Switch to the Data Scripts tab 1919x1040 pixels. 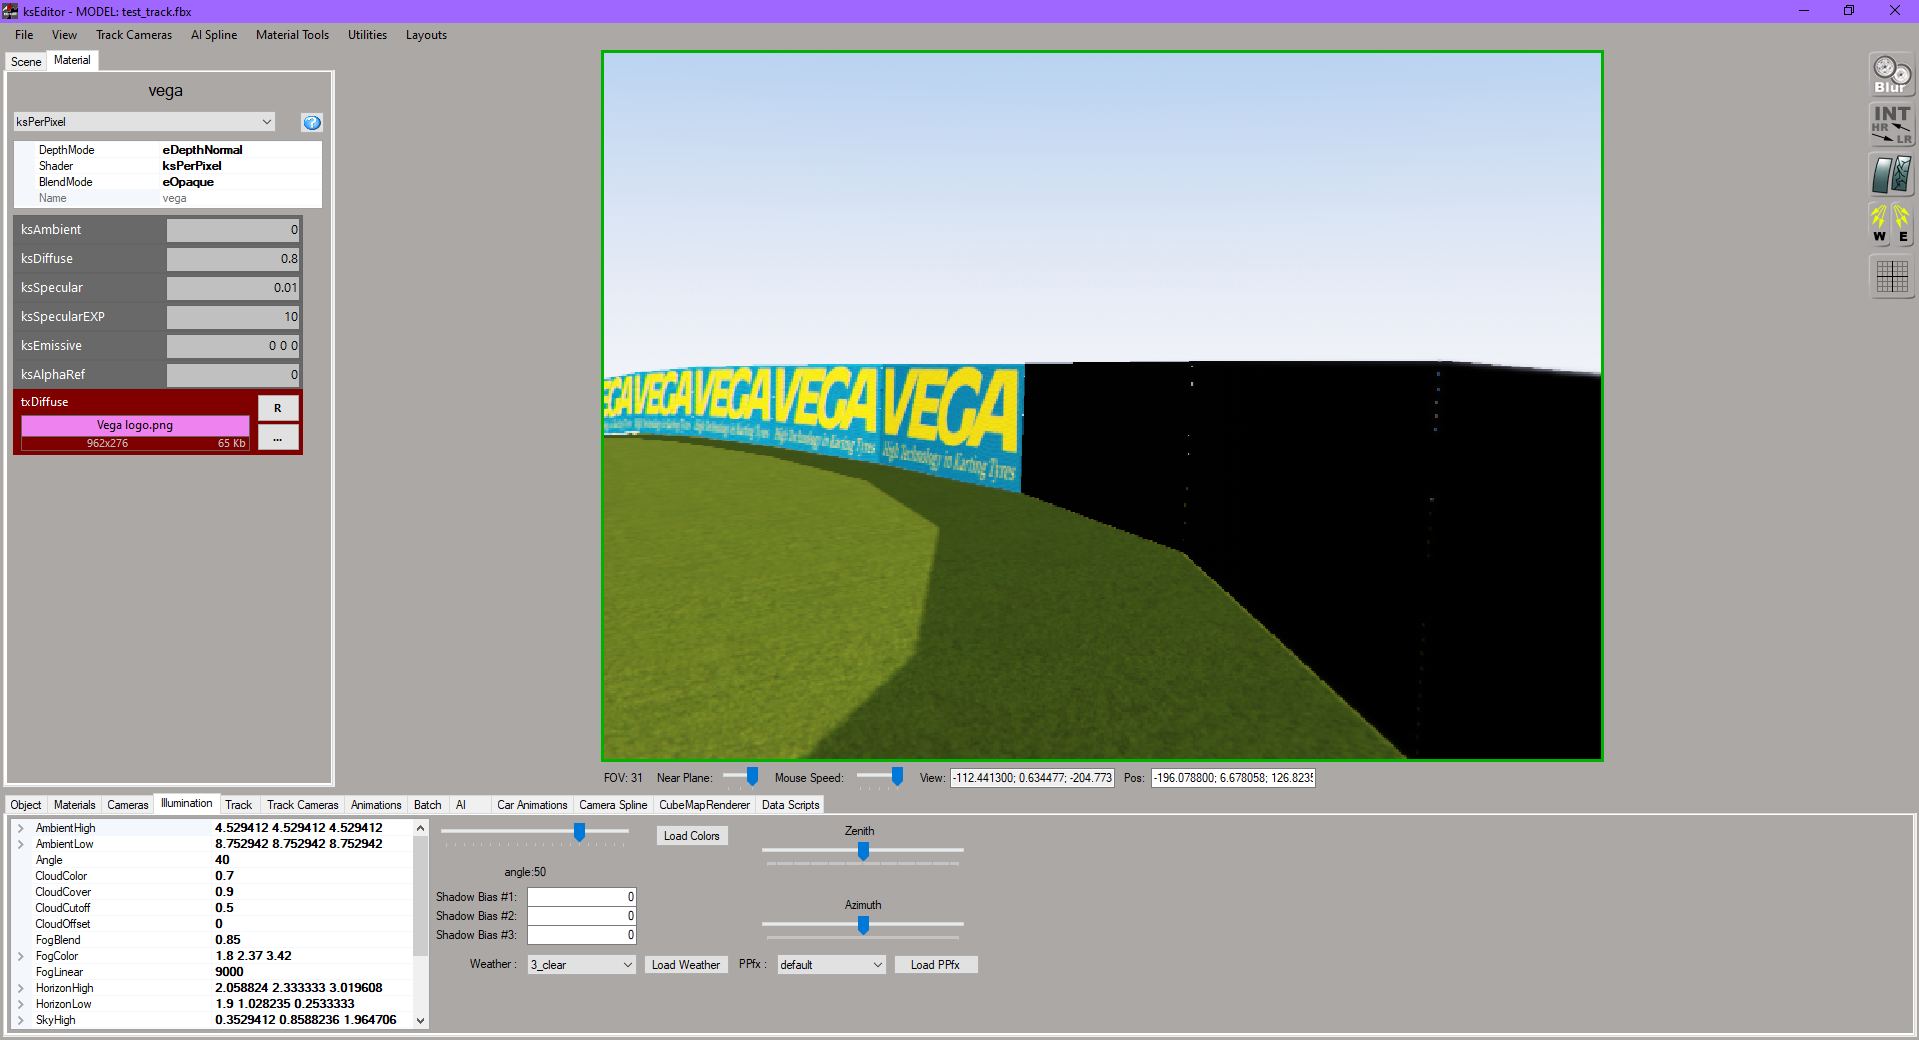(790, 805)
